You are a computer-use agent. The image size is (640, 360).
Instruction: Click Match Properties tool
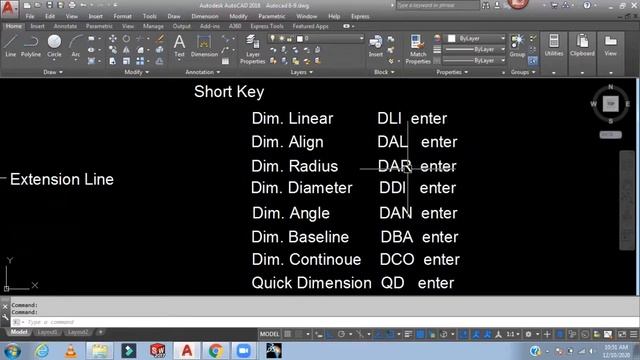click(418, 49)
